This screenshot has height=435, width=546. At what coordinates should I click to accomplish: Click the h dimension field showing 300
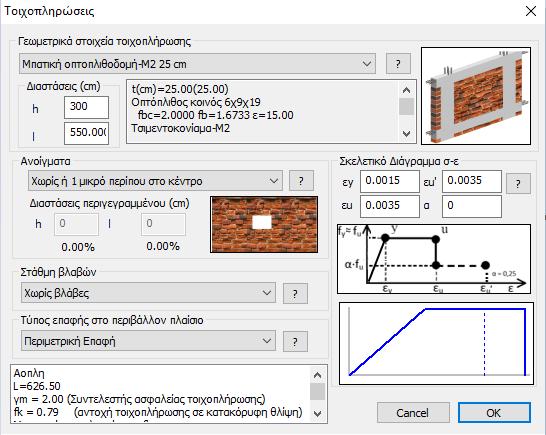coord(86,107)
